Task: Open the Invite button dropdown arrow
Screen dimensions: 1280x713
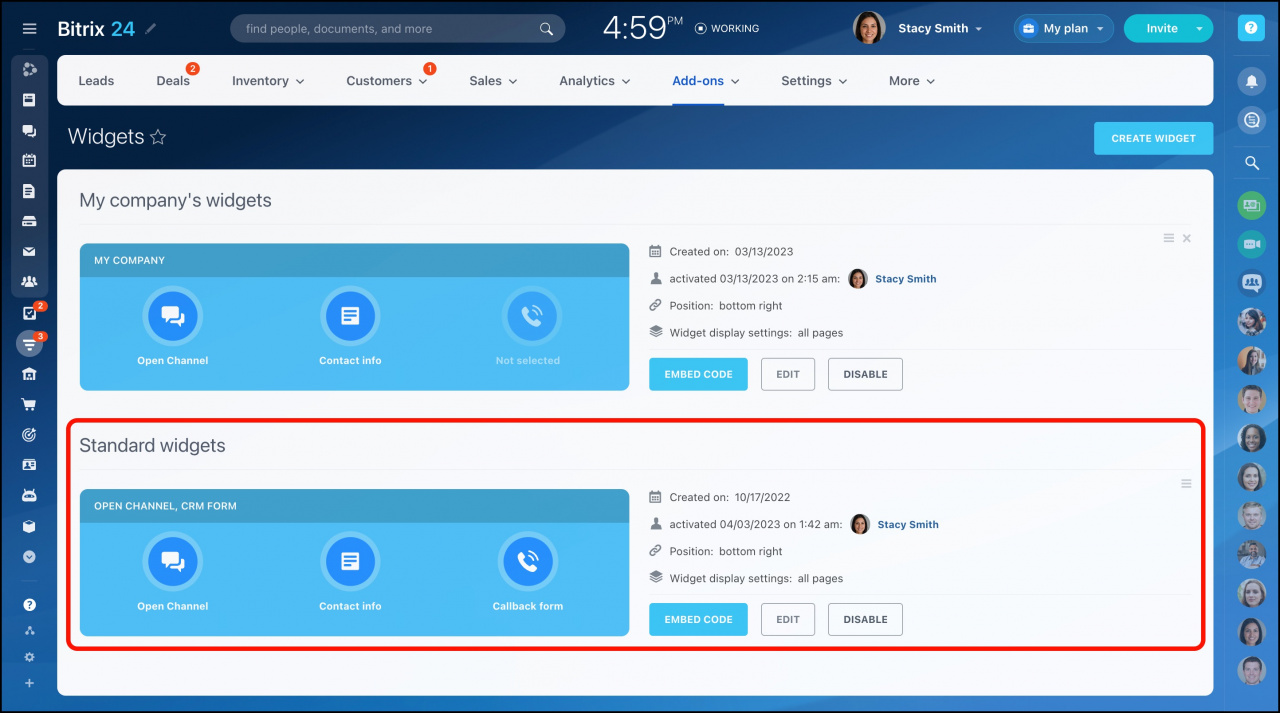Action: click(x=1199, y=29)
